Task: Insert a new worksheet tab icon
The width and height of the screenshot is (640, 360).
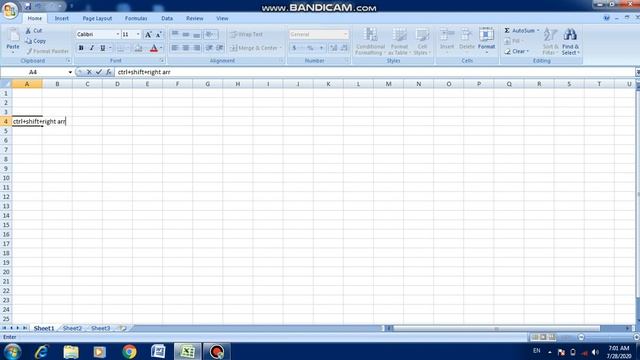Action: (x=123, y=328)
